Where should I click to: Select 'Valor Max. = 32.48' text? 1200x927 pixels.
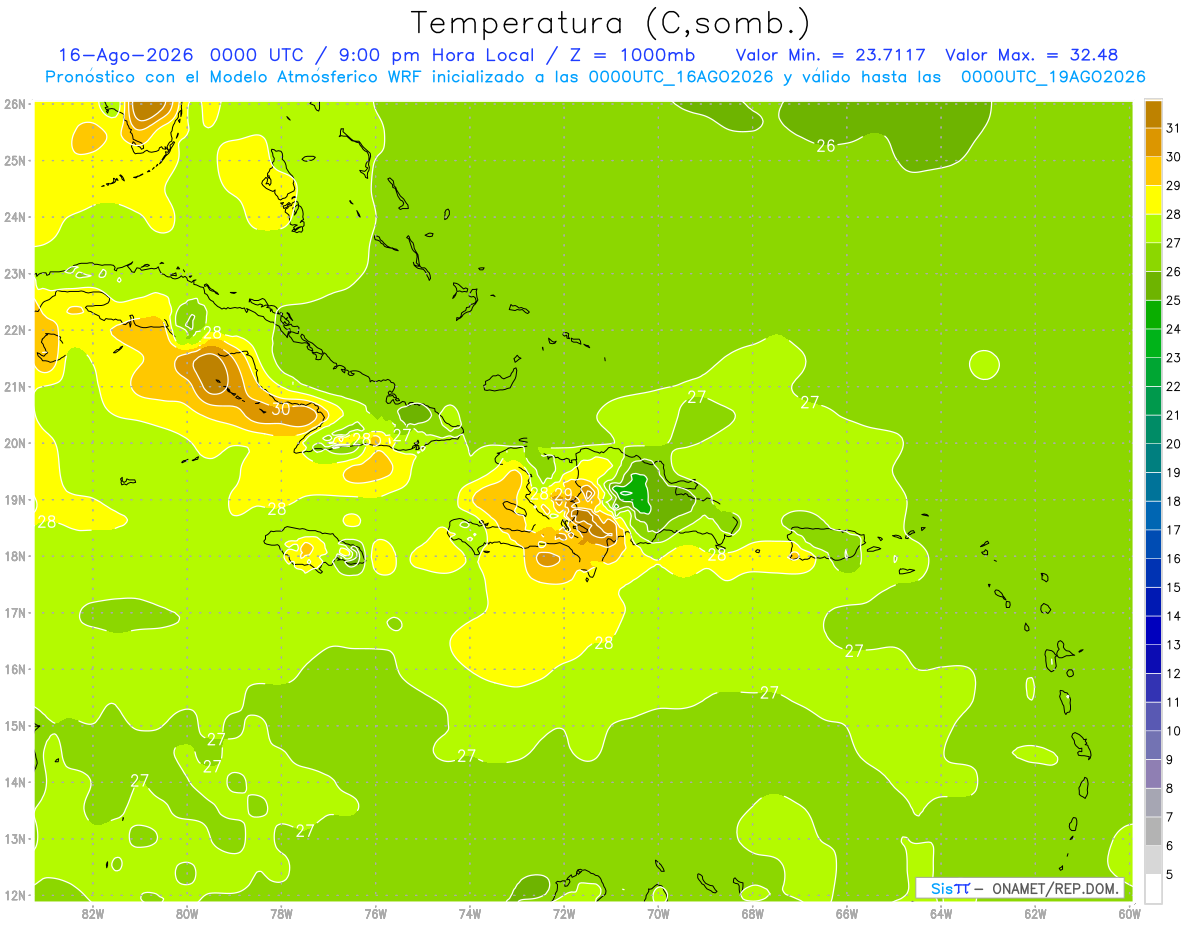pos(1031,55)
